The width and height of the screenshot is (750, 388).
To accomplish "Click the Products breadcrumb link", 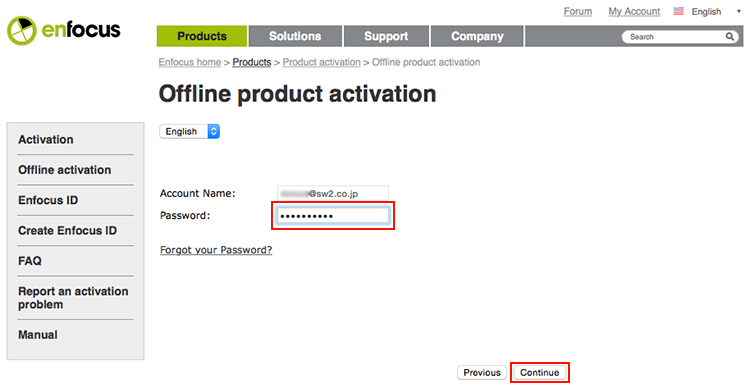I will (x=252, y=62).
